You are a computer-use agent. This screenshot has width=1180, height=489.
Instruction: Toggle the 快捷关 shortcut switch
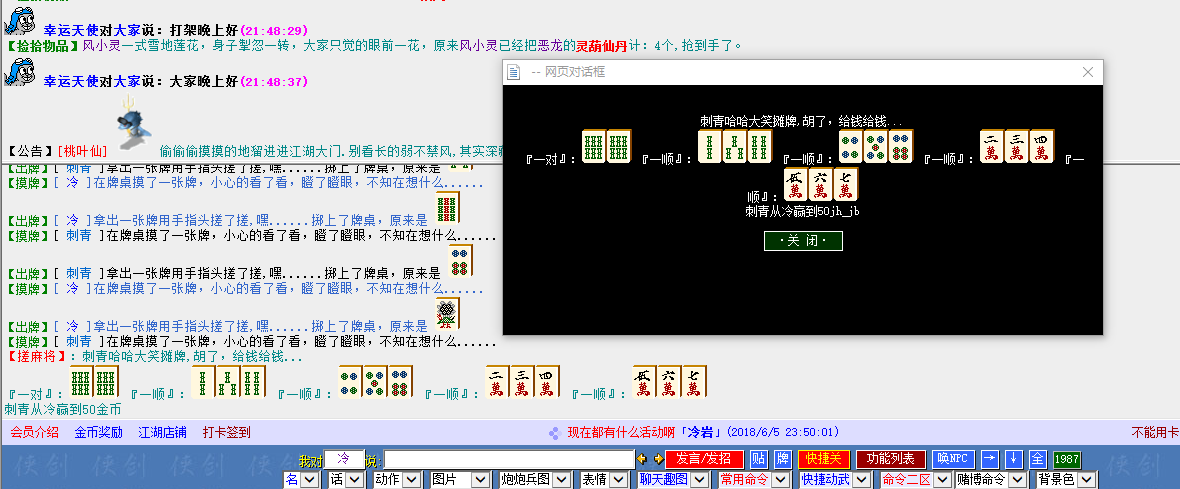coord(824,459)
